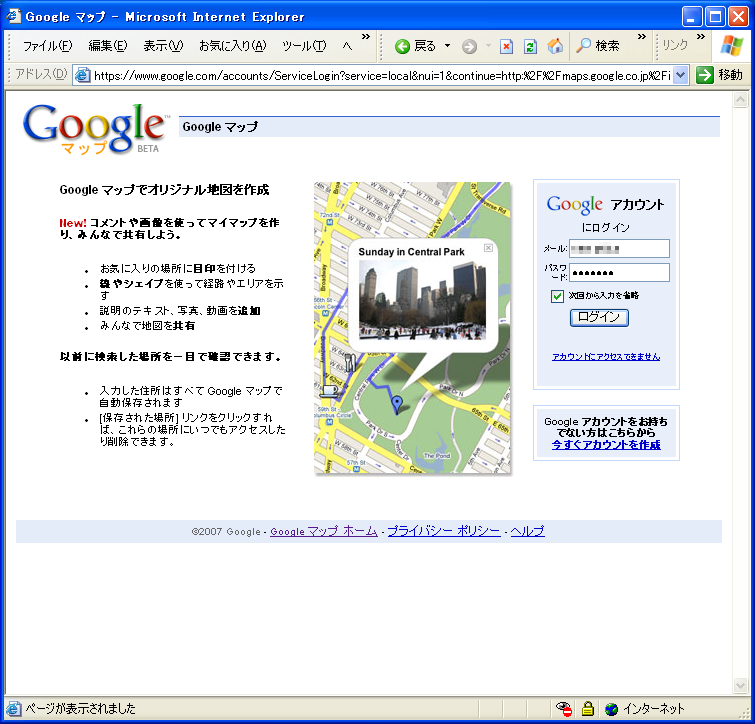Open the Forward button history dropdown arrow
The image size is (755, 724).
488,46
